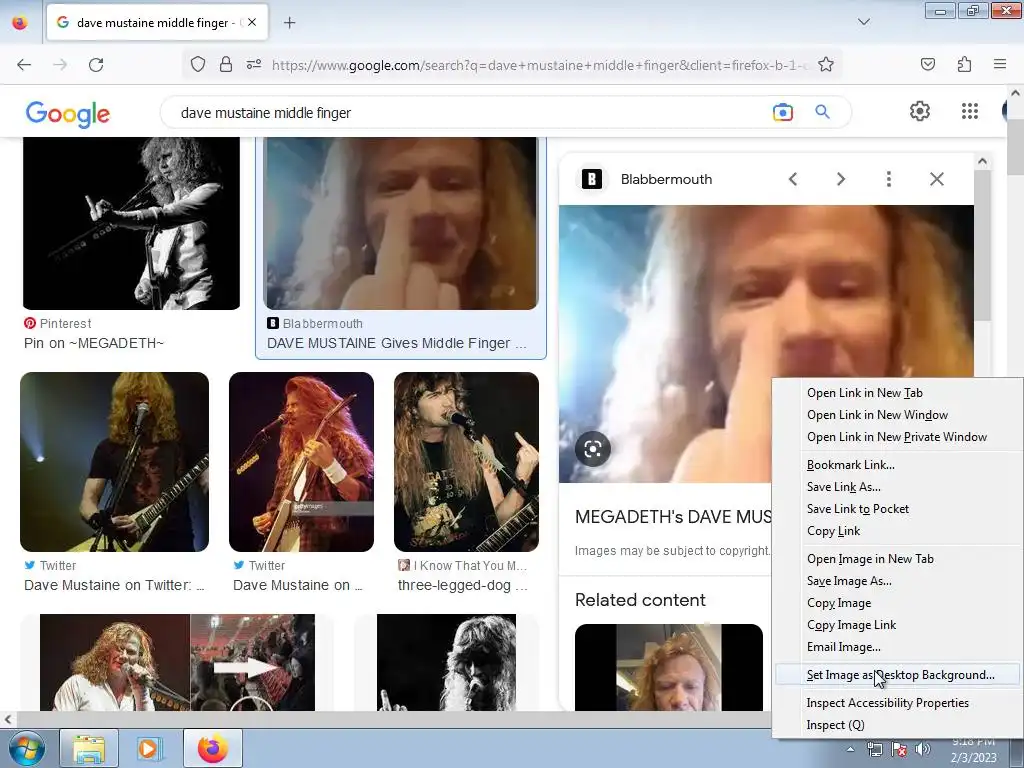Choose Open Link in New Private Window

pyautogui.click(x=897, y=437)
